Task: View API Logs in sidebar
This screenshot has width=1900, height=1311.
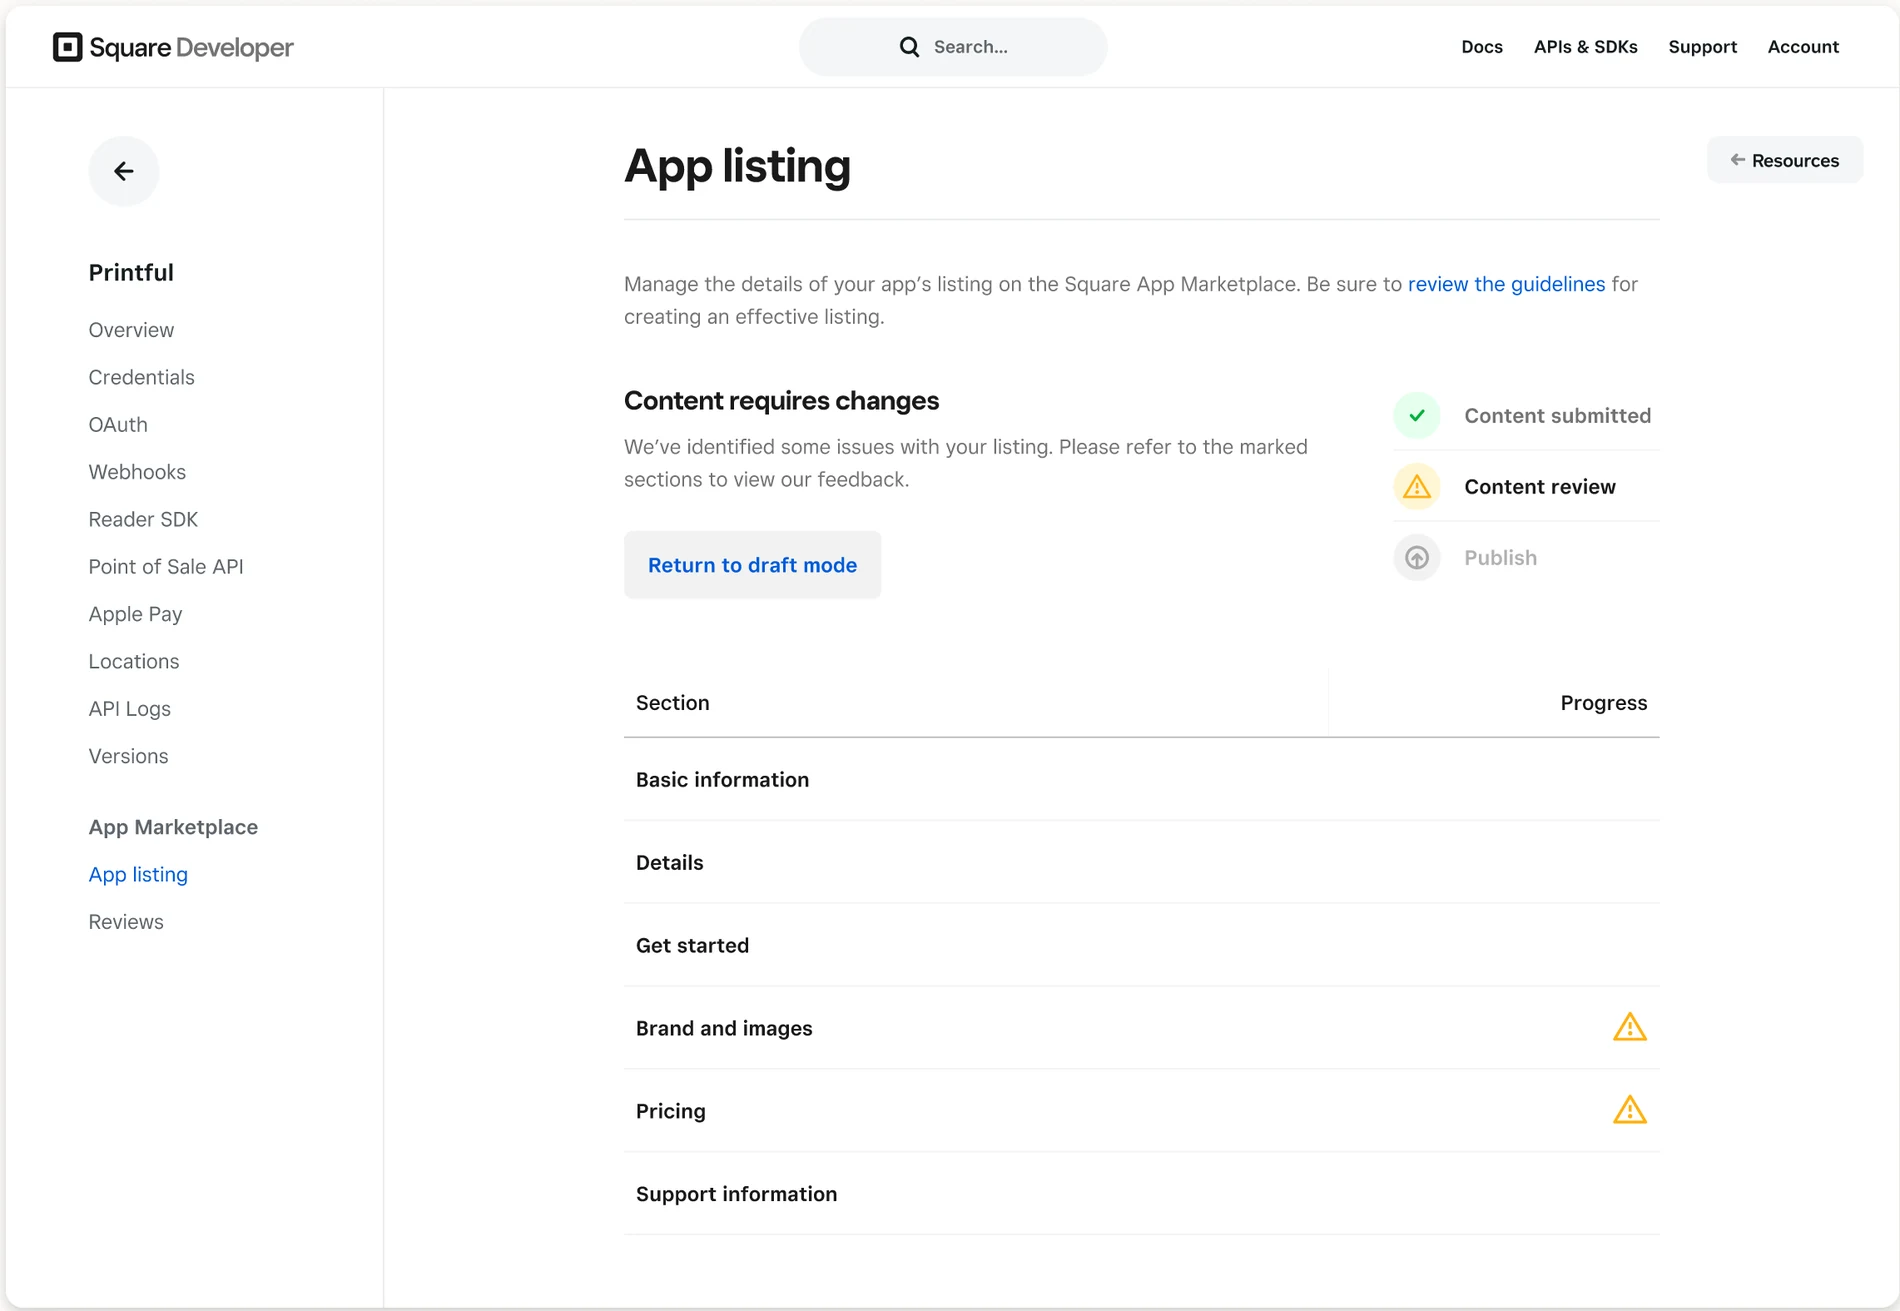Action: tap(130, 709)
